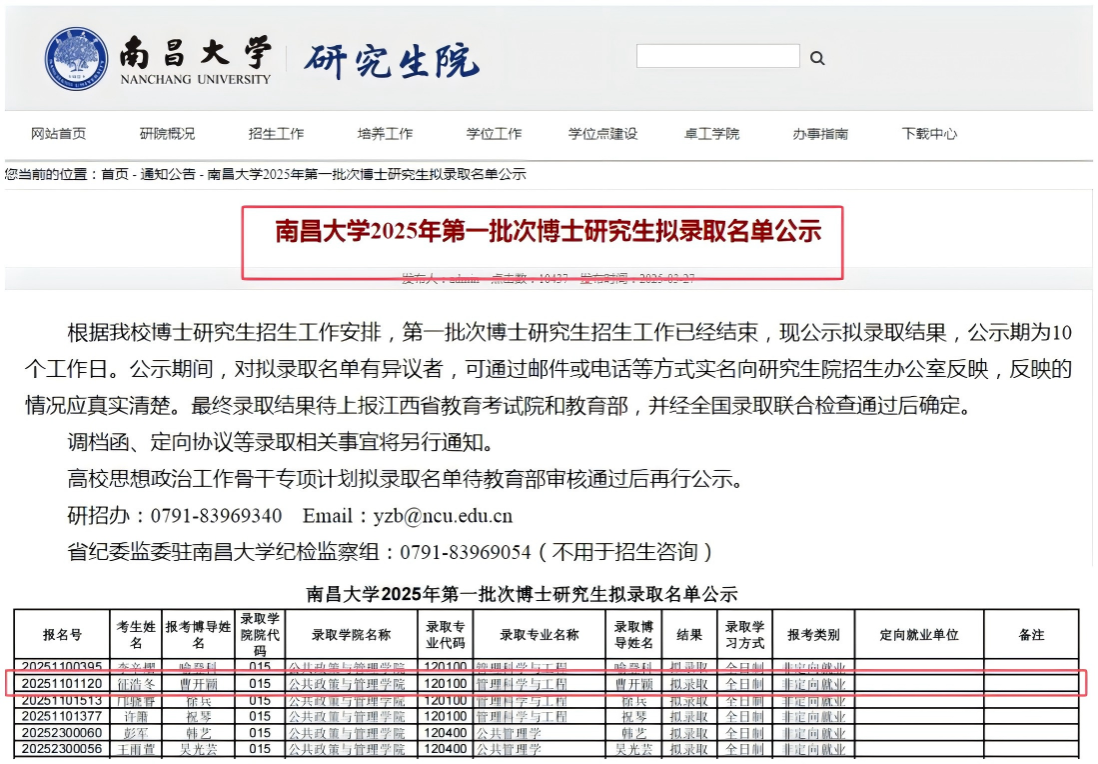Click the 录取专业名称 column header
The height and width of the screenshot is (764, 1098).
tap(540, 635)
